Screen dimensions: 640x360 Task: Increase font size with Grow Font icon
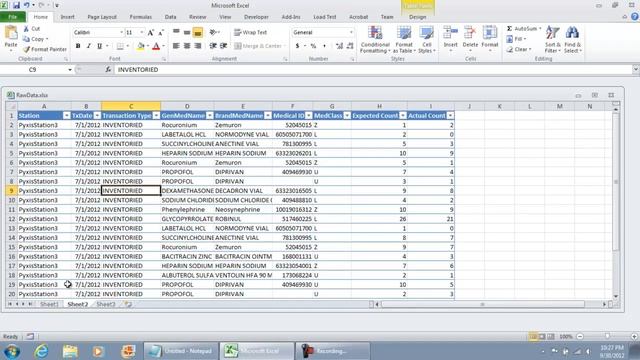pos(151,33)
